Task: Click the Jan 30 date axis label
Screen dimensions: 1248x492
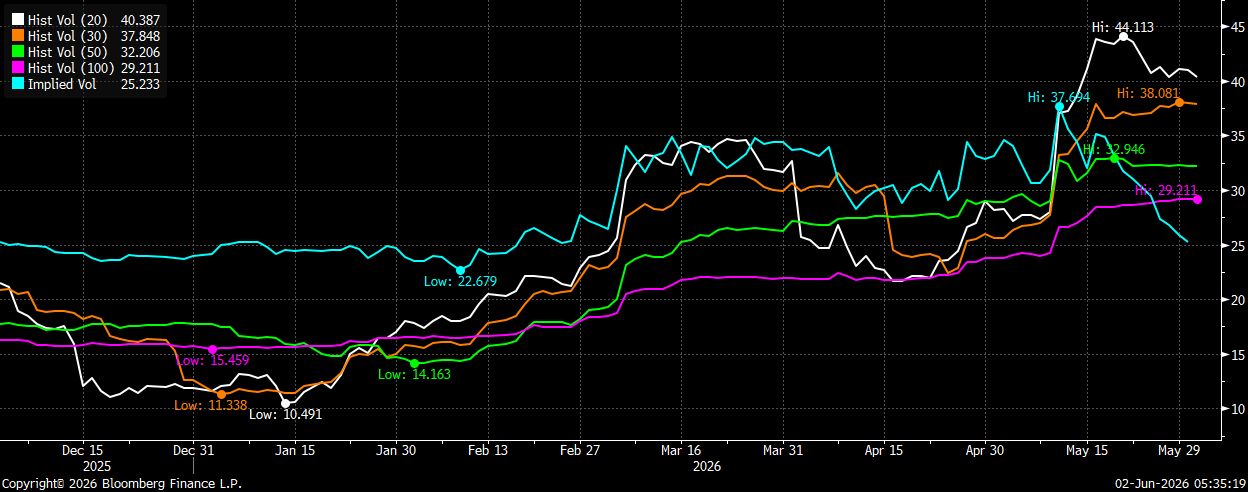Action: [x=396, y=450]
